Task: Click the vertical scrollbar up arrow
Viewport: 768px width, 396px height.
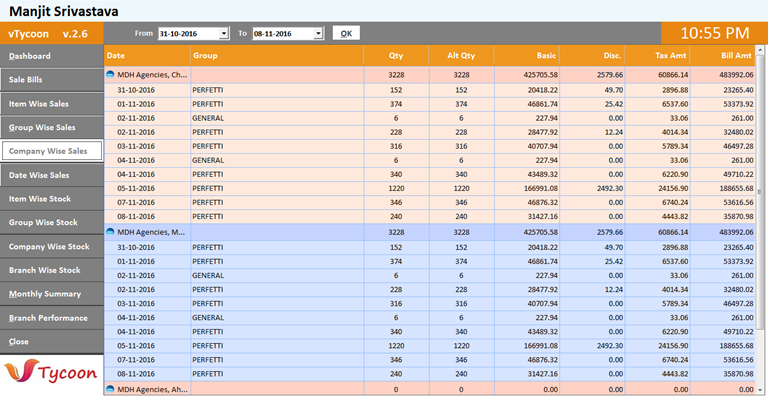Action: pyautogui.click(x=761, y=50)
